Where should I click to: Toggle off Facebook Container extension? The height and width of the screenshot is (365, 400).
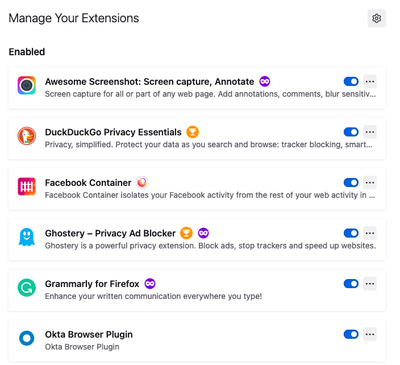point(351,182)
